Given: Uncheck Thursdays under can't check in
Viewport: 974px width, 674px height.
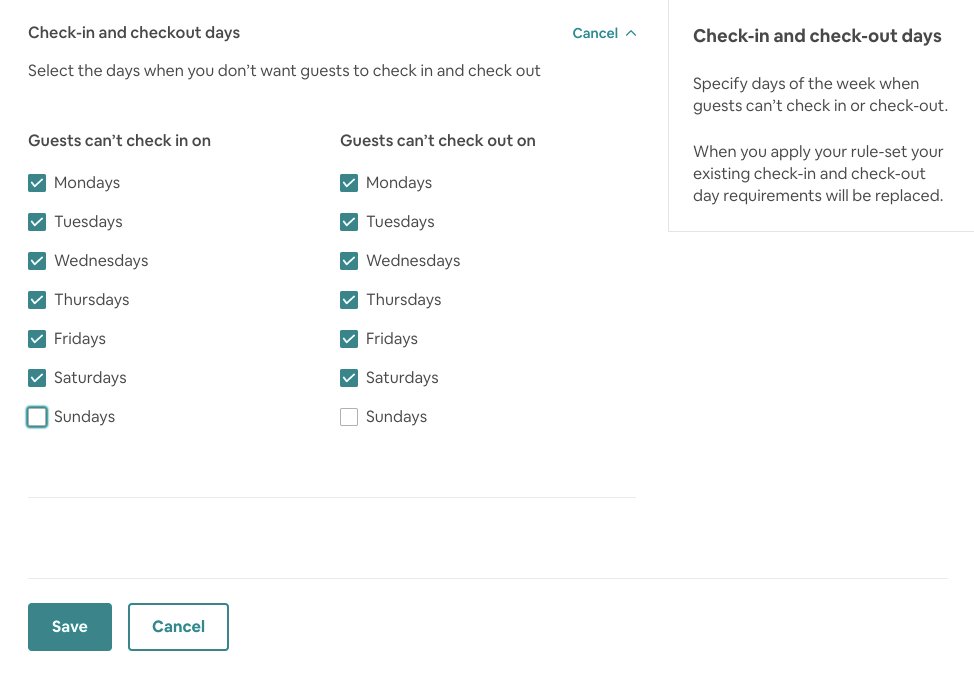Looking at the screenshot, I should 37,300.
